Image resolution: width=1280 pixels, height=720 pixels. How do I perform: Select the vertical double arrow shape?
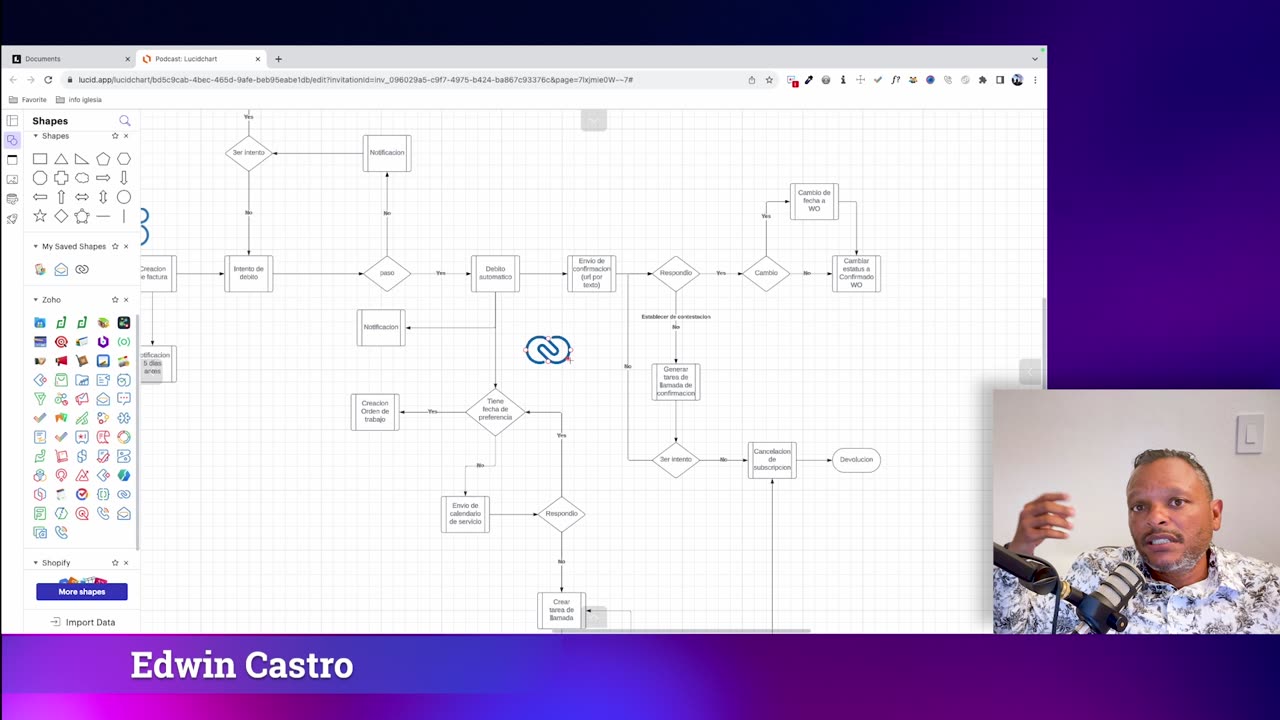(103, 197)
